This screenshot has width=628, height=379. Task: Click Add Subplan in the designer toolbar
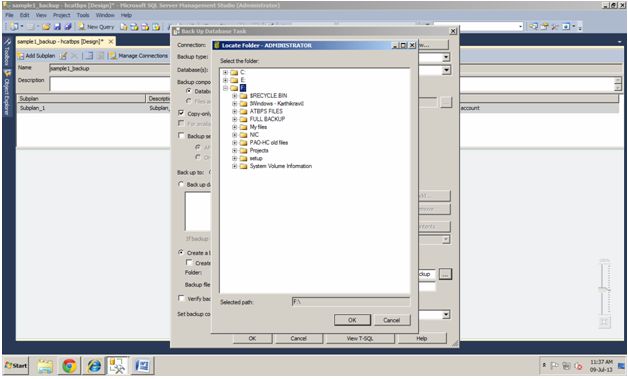pyautogui.click(x=36, y=56)
